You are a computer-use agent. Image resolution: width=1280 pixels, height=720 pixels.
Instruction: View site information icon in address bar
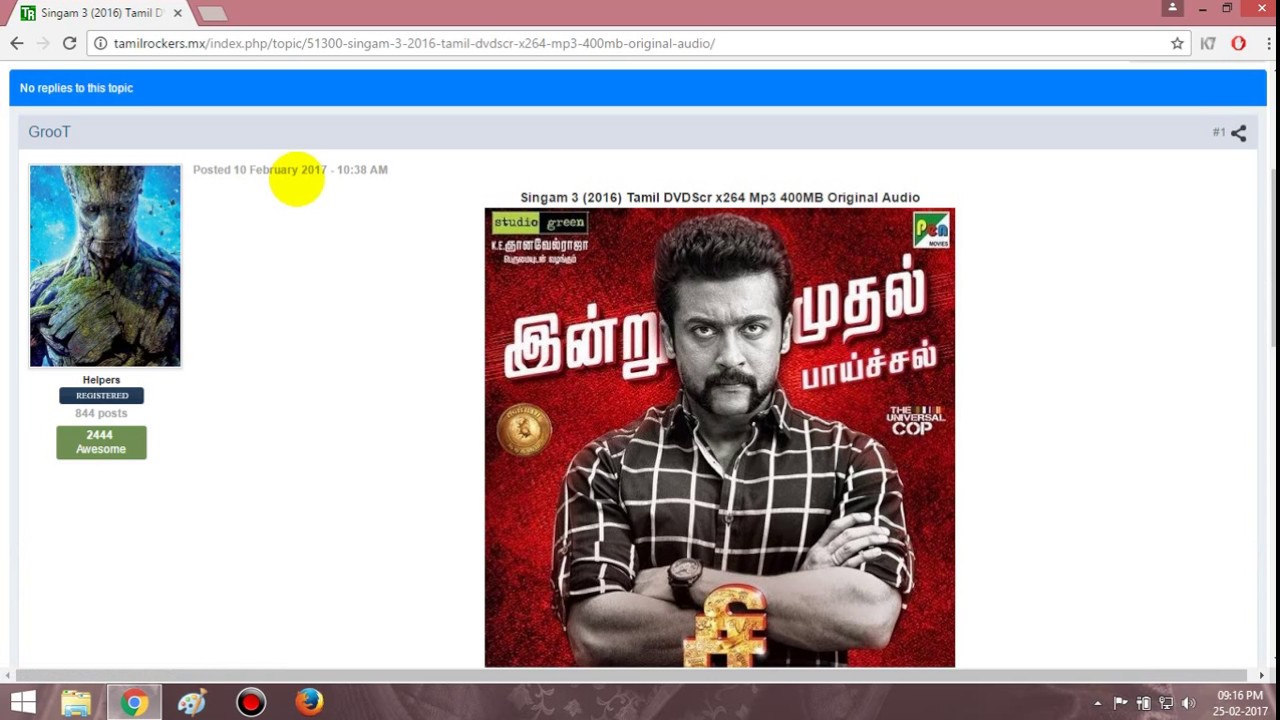tap(101, 43)
